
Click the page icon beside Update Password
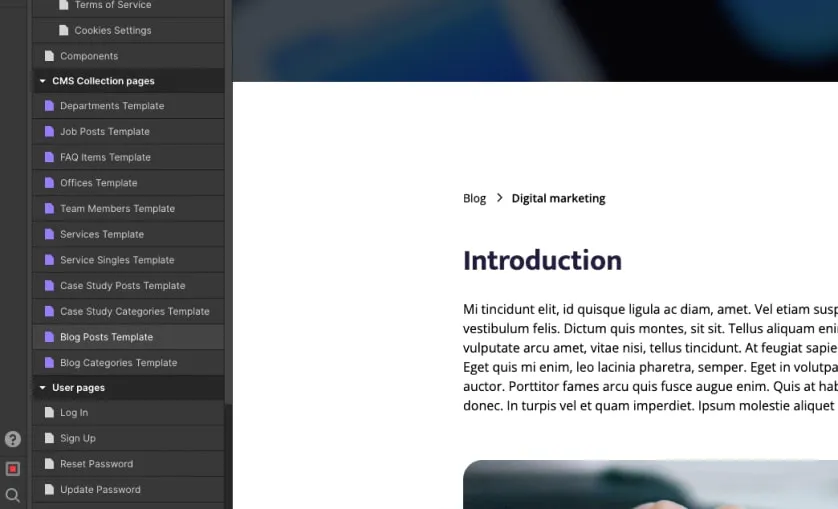coord(49,490)
